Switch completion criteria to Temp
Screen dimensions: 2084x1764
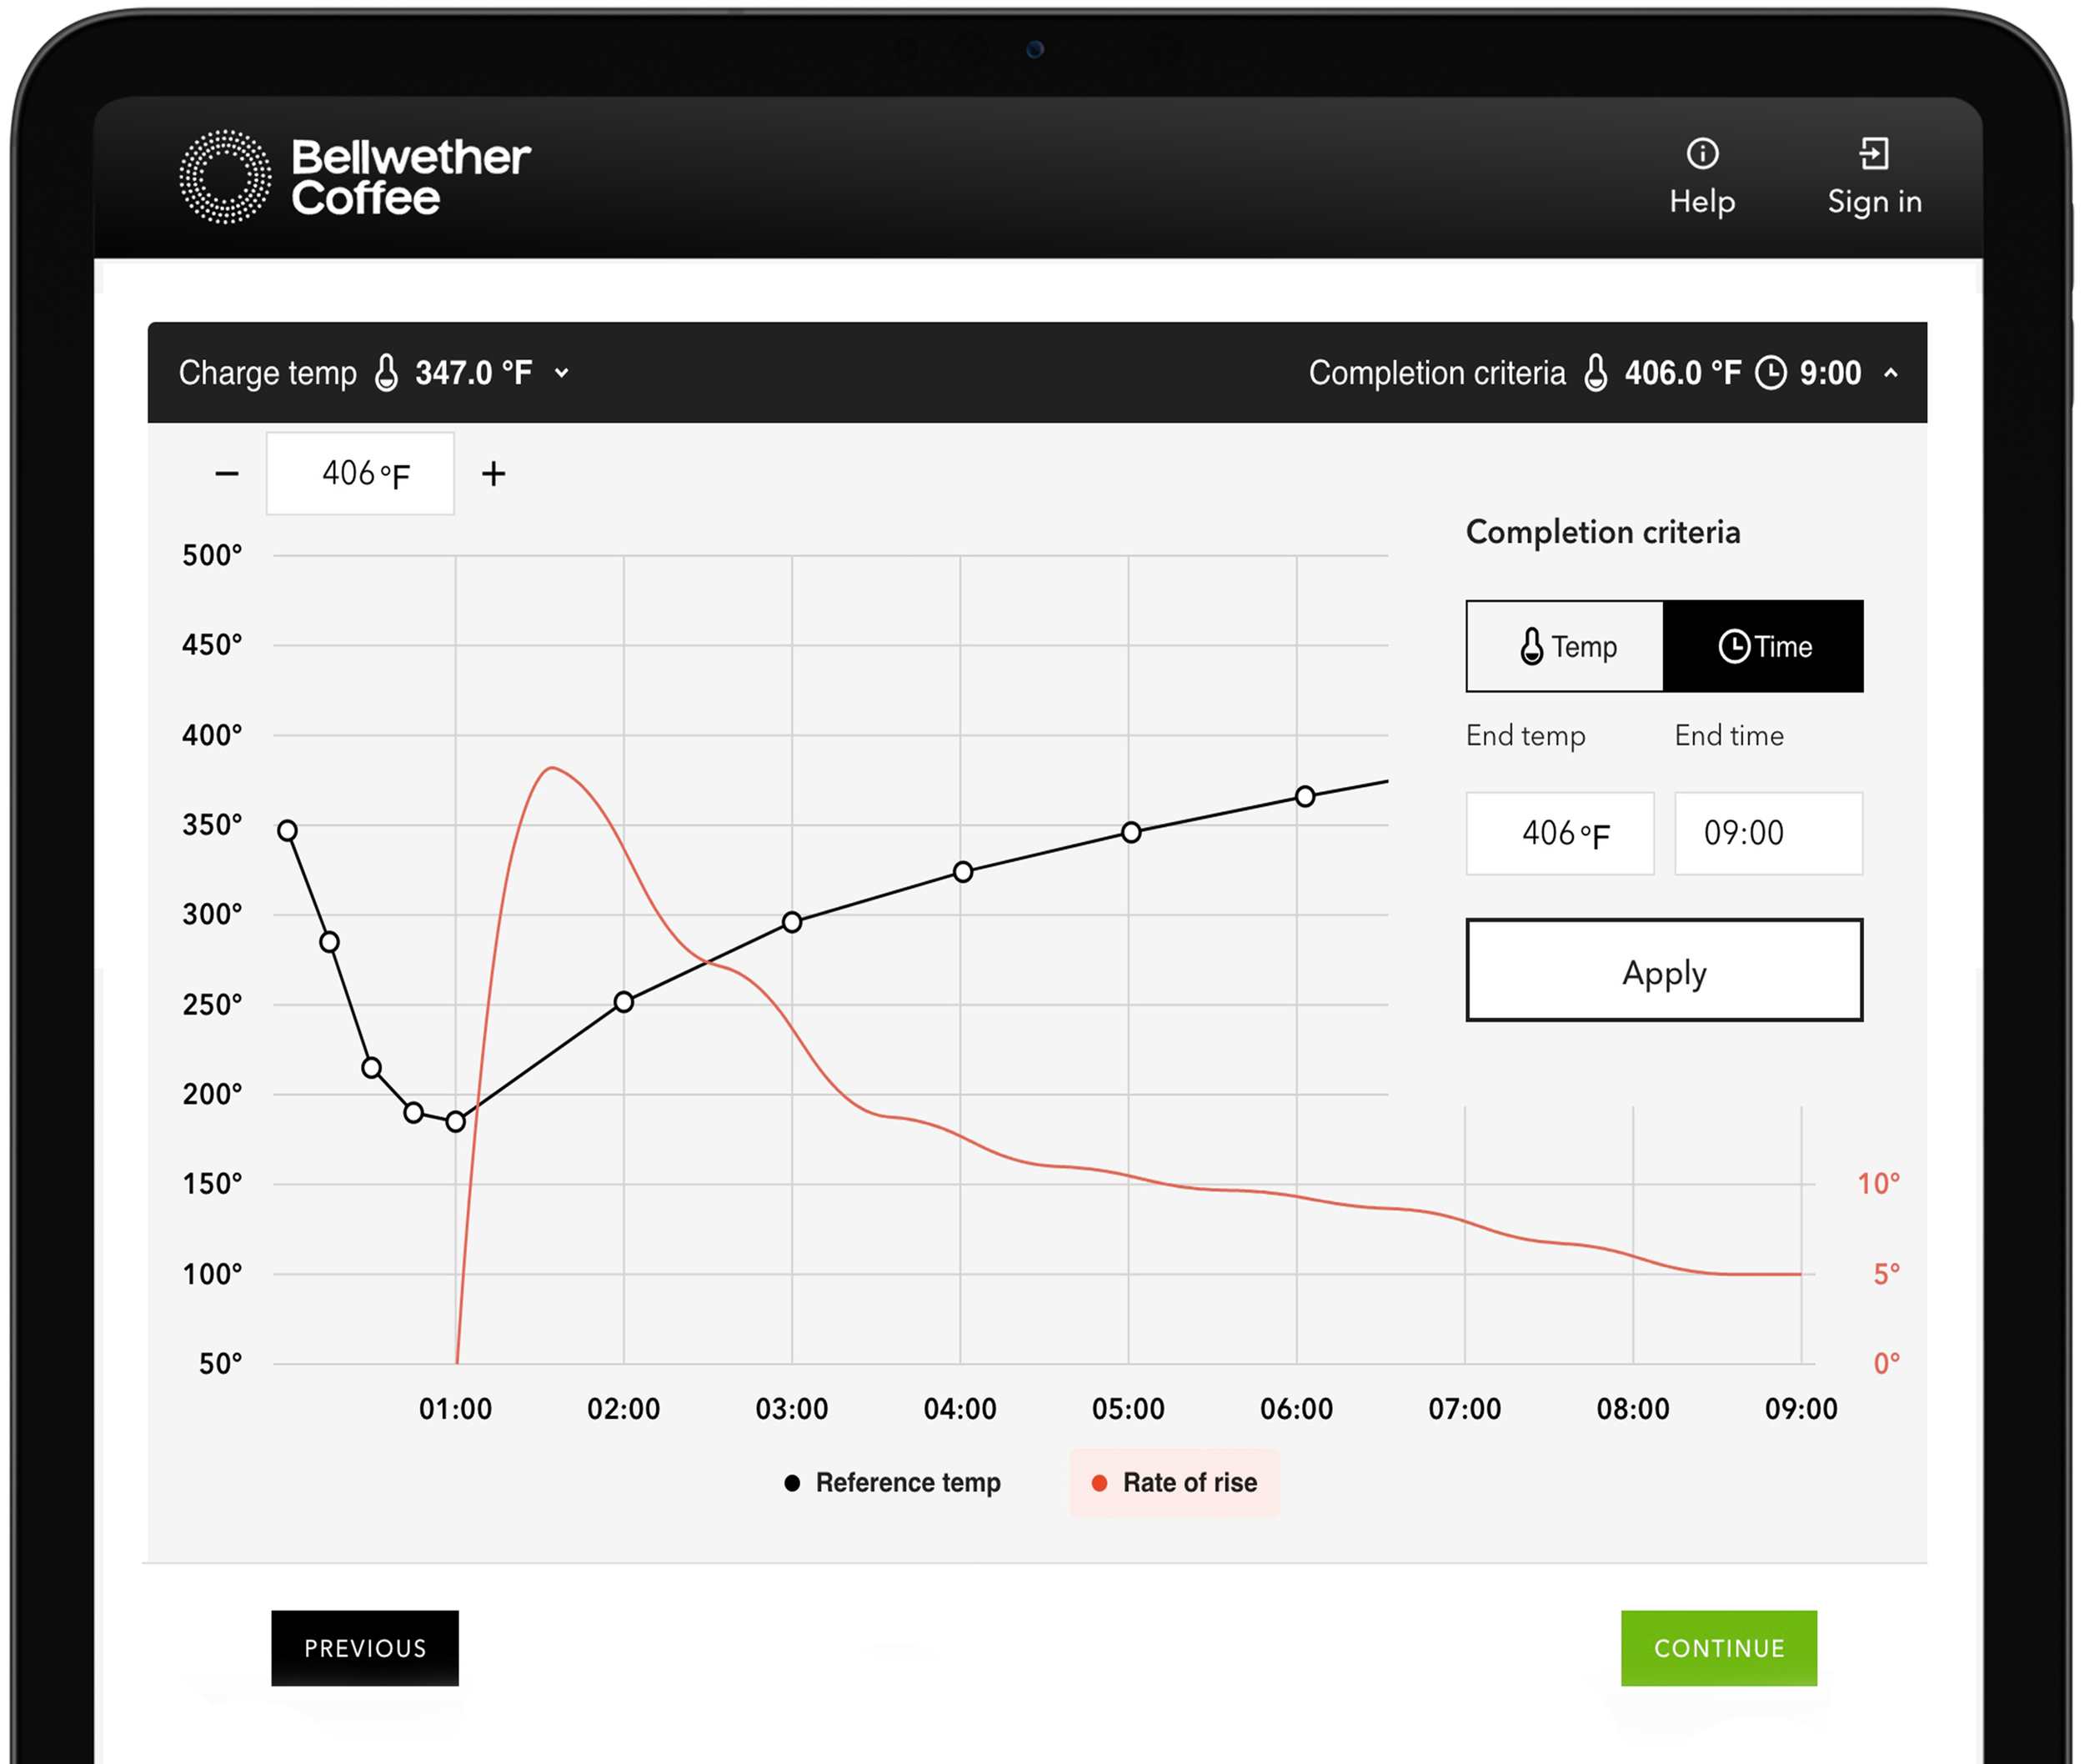[1563, 646]
